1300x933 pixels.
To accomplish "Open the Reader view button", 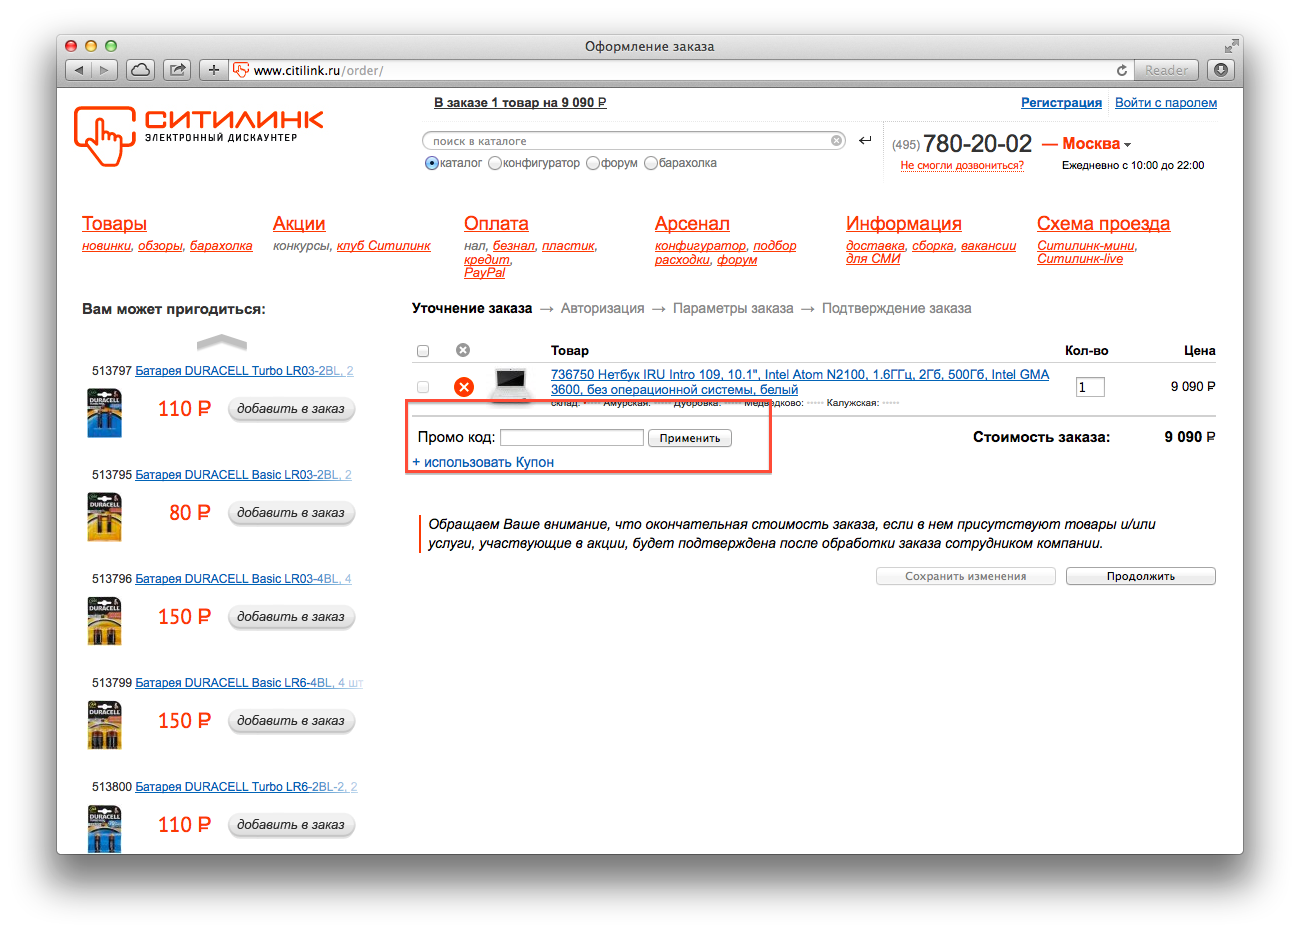I will [1166, 70].
